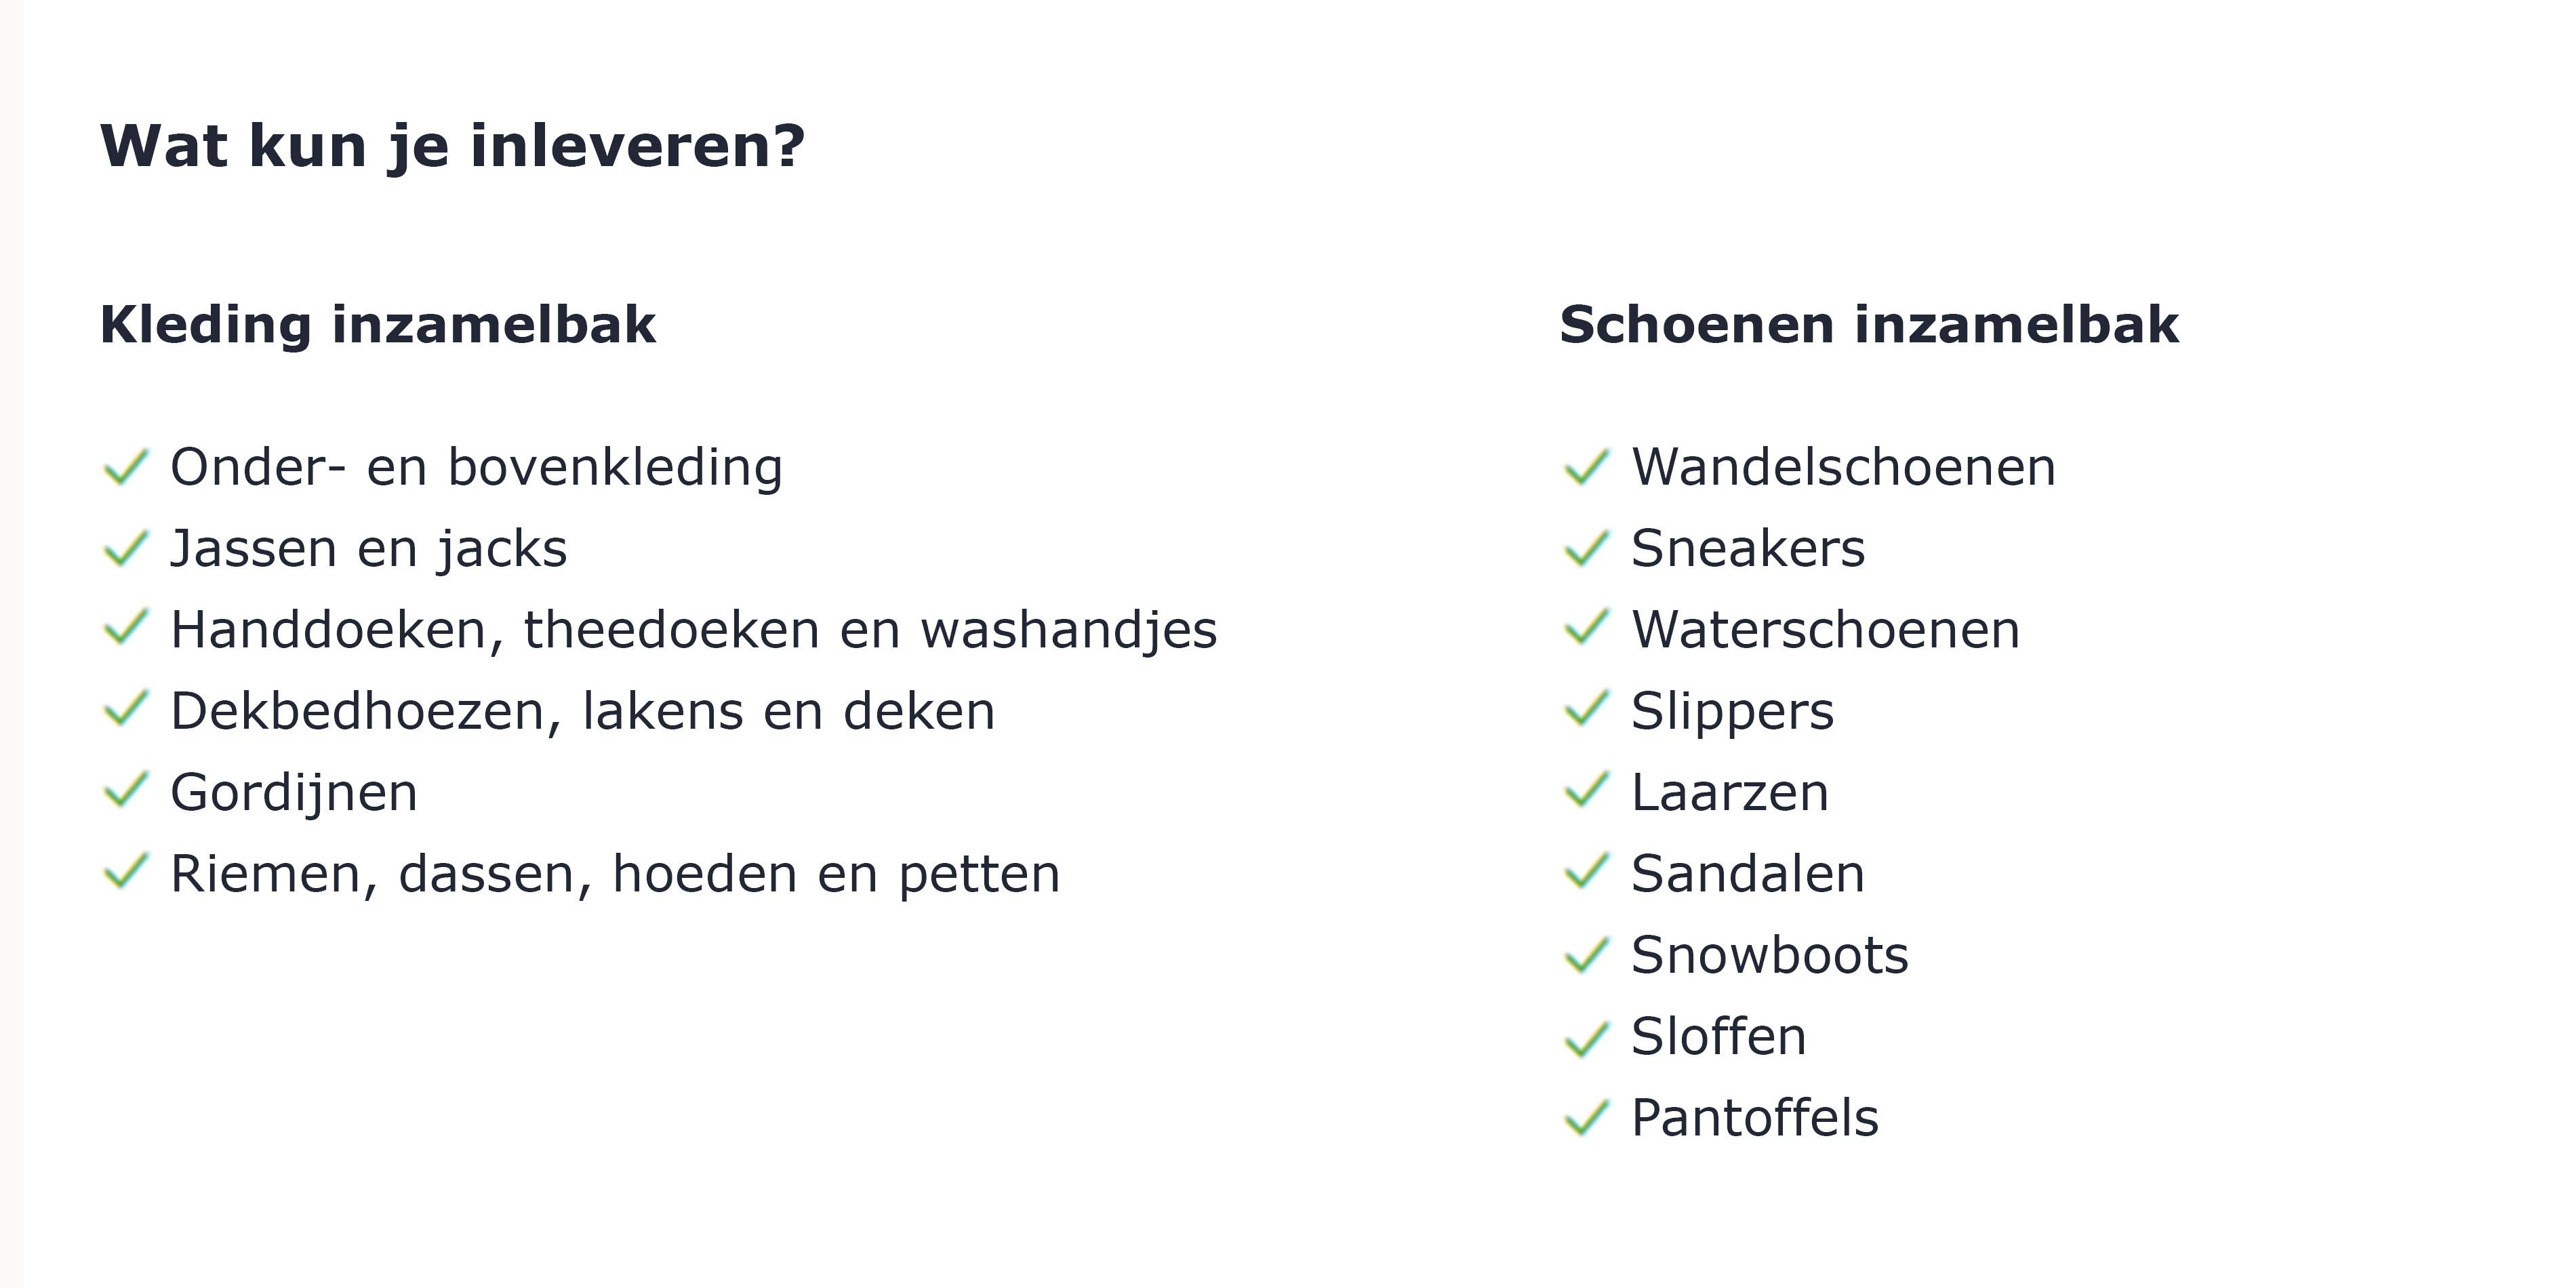Image resolution: width=2576 pixels, height=1288 pixels.
Task: Click the Kleding inzamelbak heading
Action: coord(378,325)
